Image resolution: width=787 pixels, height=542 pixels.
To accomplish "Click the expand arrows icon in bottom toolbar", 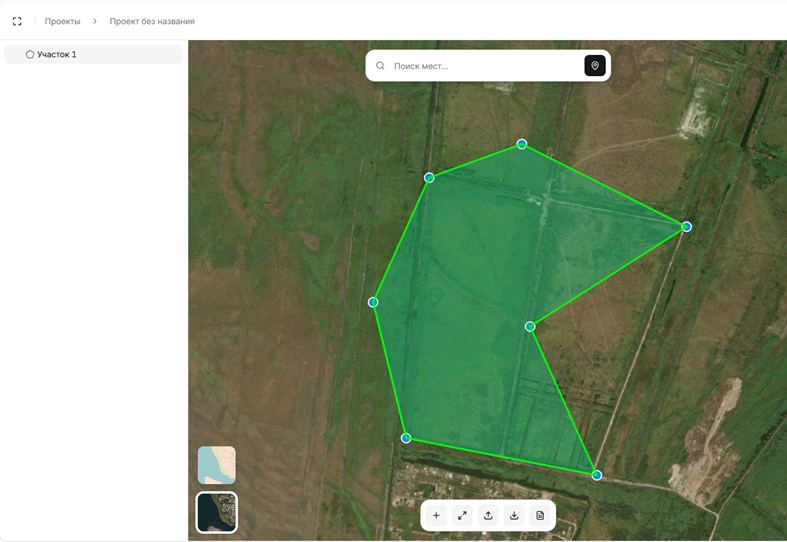I will [x=462, y=515].
